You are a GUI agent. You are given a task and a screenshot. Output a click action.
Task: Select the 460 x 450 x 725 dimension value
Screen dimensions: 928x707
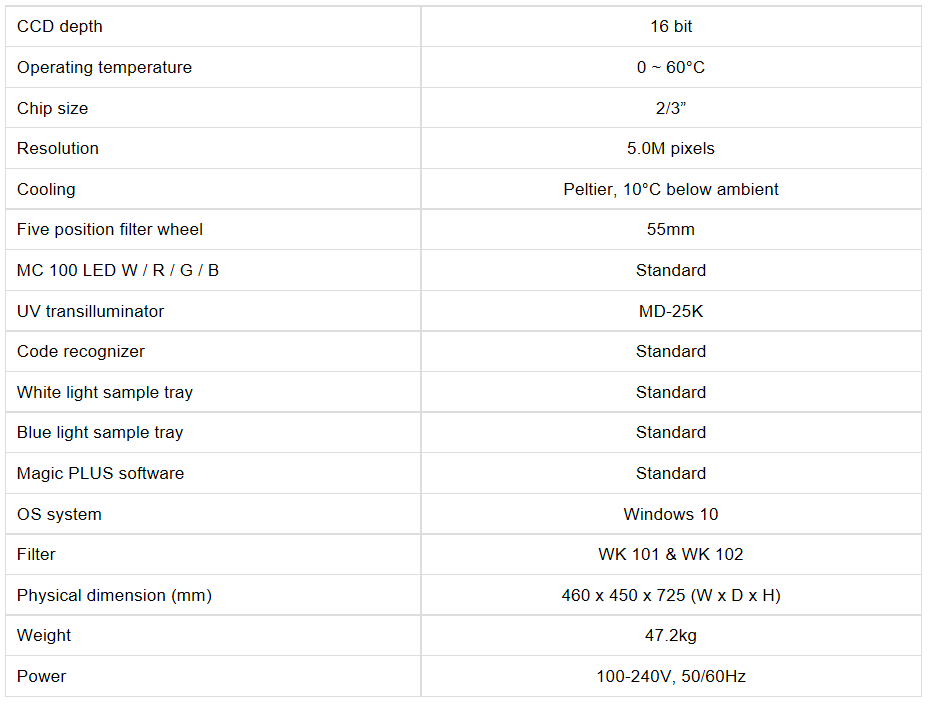click(x=671, y=595)
